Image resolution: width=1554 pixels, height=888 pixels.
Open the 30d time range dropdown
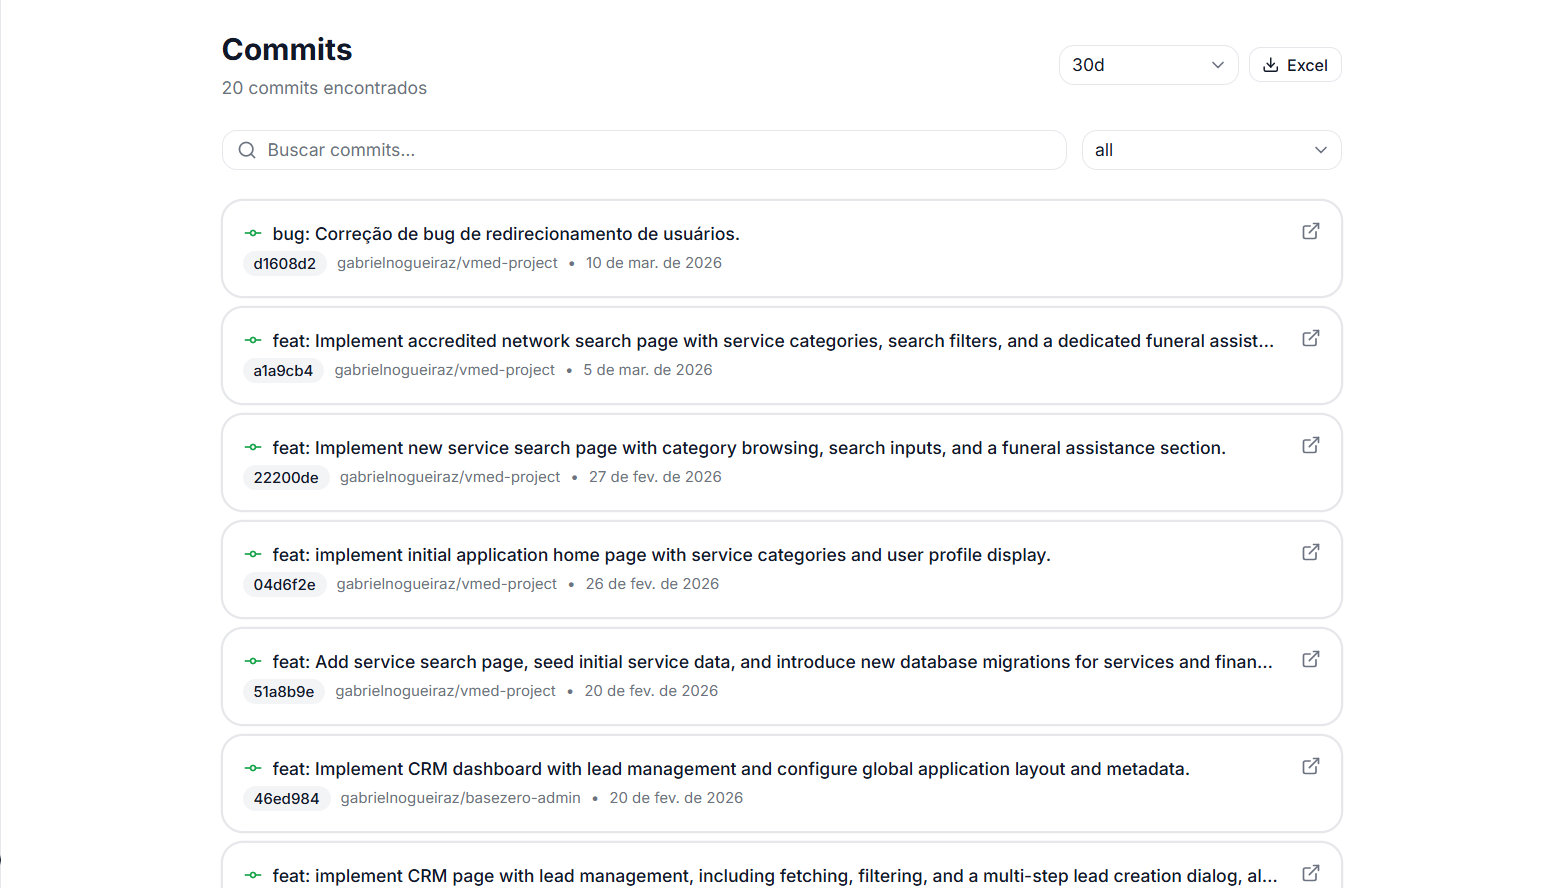[1148, 64]
